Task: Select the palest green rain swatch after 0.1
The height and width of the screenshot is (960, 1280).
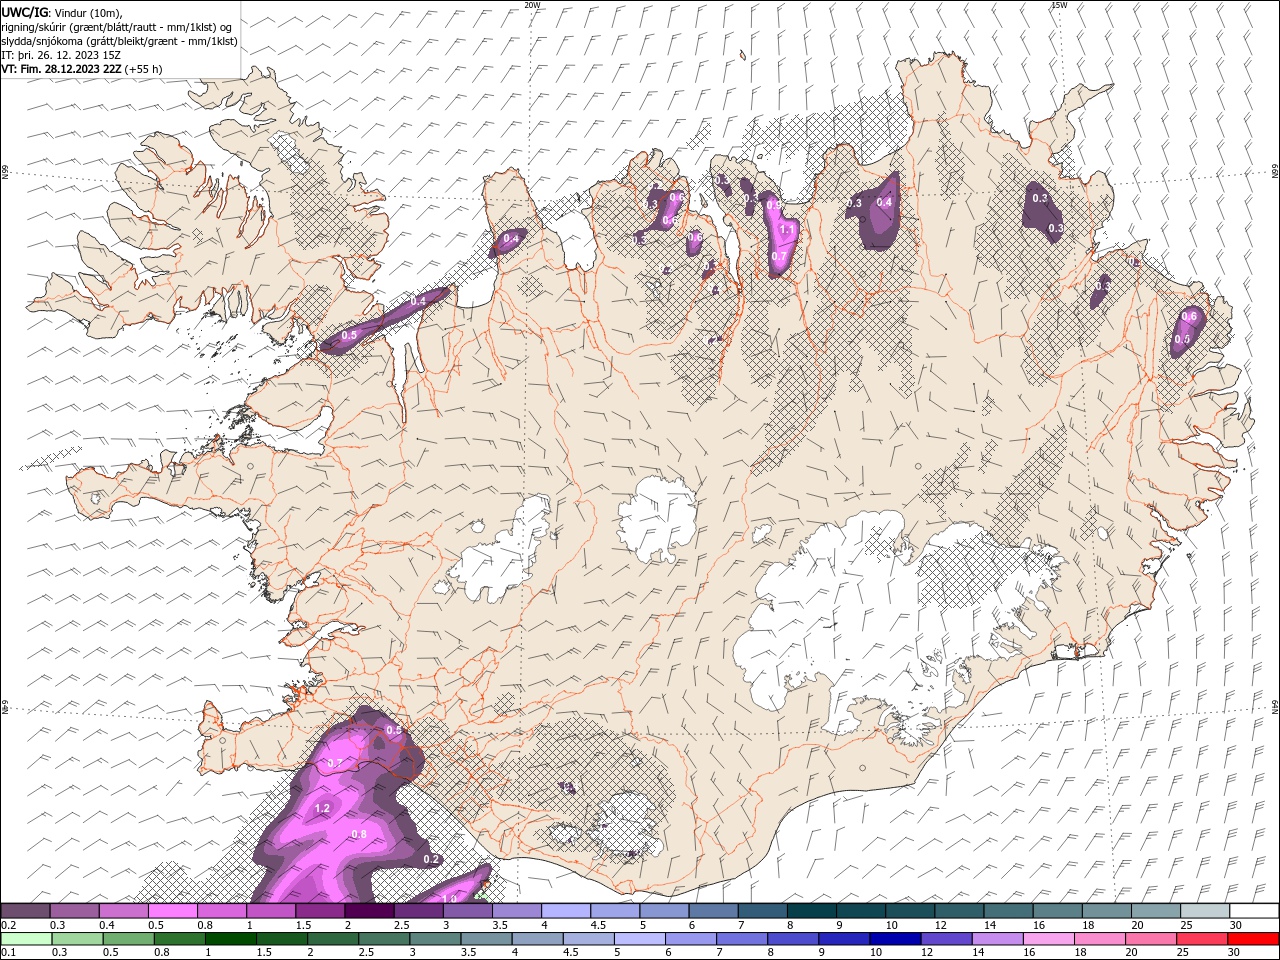Action: pos(25,939)
